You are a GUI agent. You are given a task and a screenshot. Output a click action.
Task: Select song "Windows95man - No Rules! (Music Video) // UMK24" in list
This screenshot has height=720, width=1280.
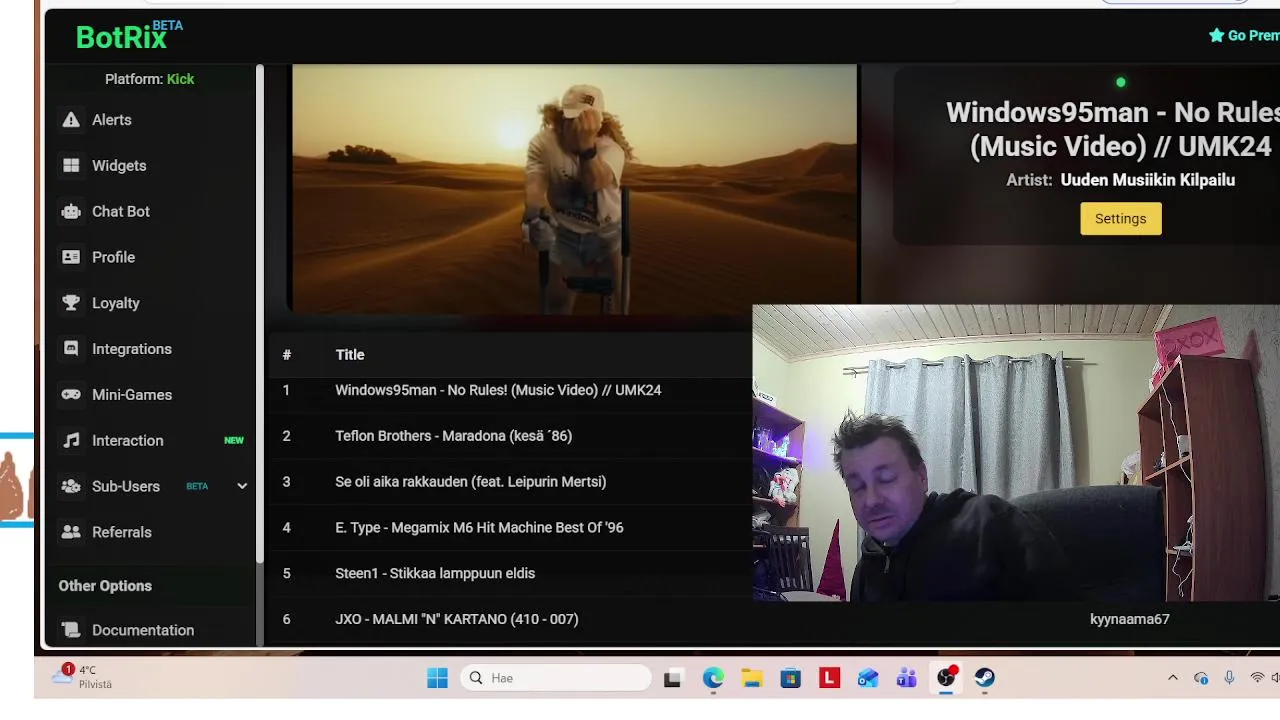point(498,390)
